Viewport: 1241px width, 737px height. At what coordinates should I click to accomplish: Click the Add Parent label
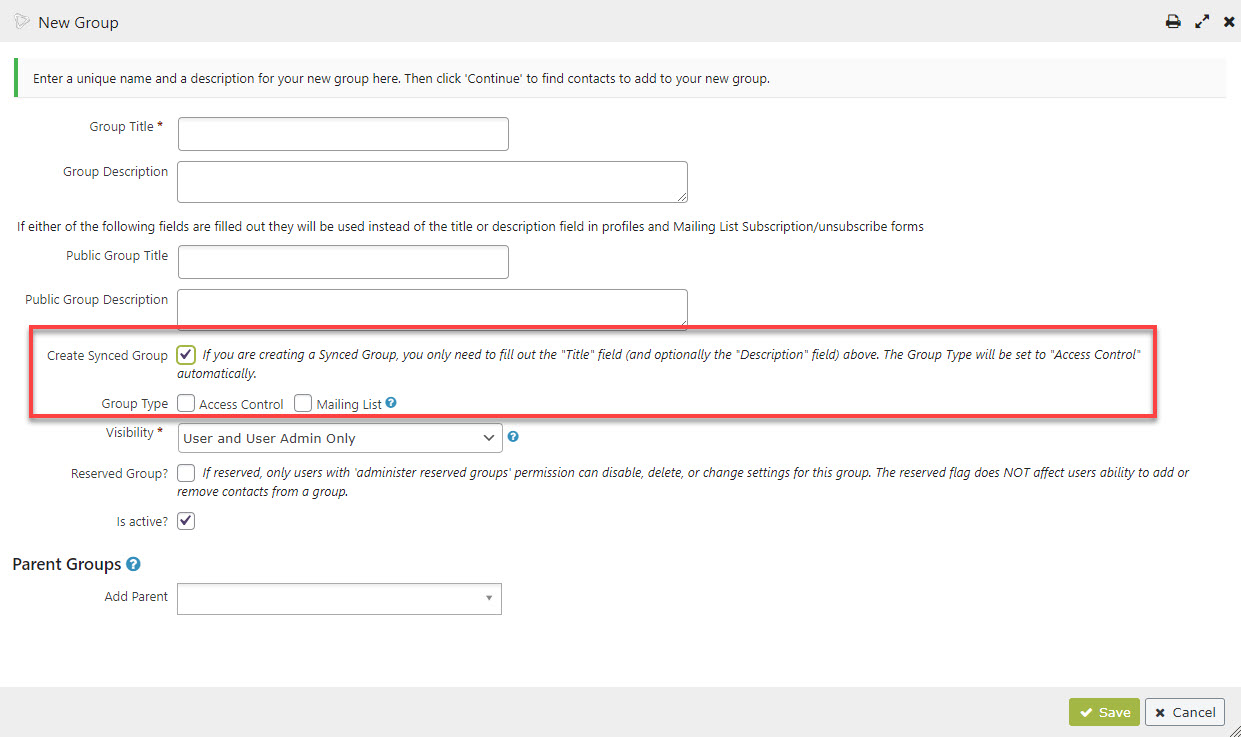(x=136, y=597)
